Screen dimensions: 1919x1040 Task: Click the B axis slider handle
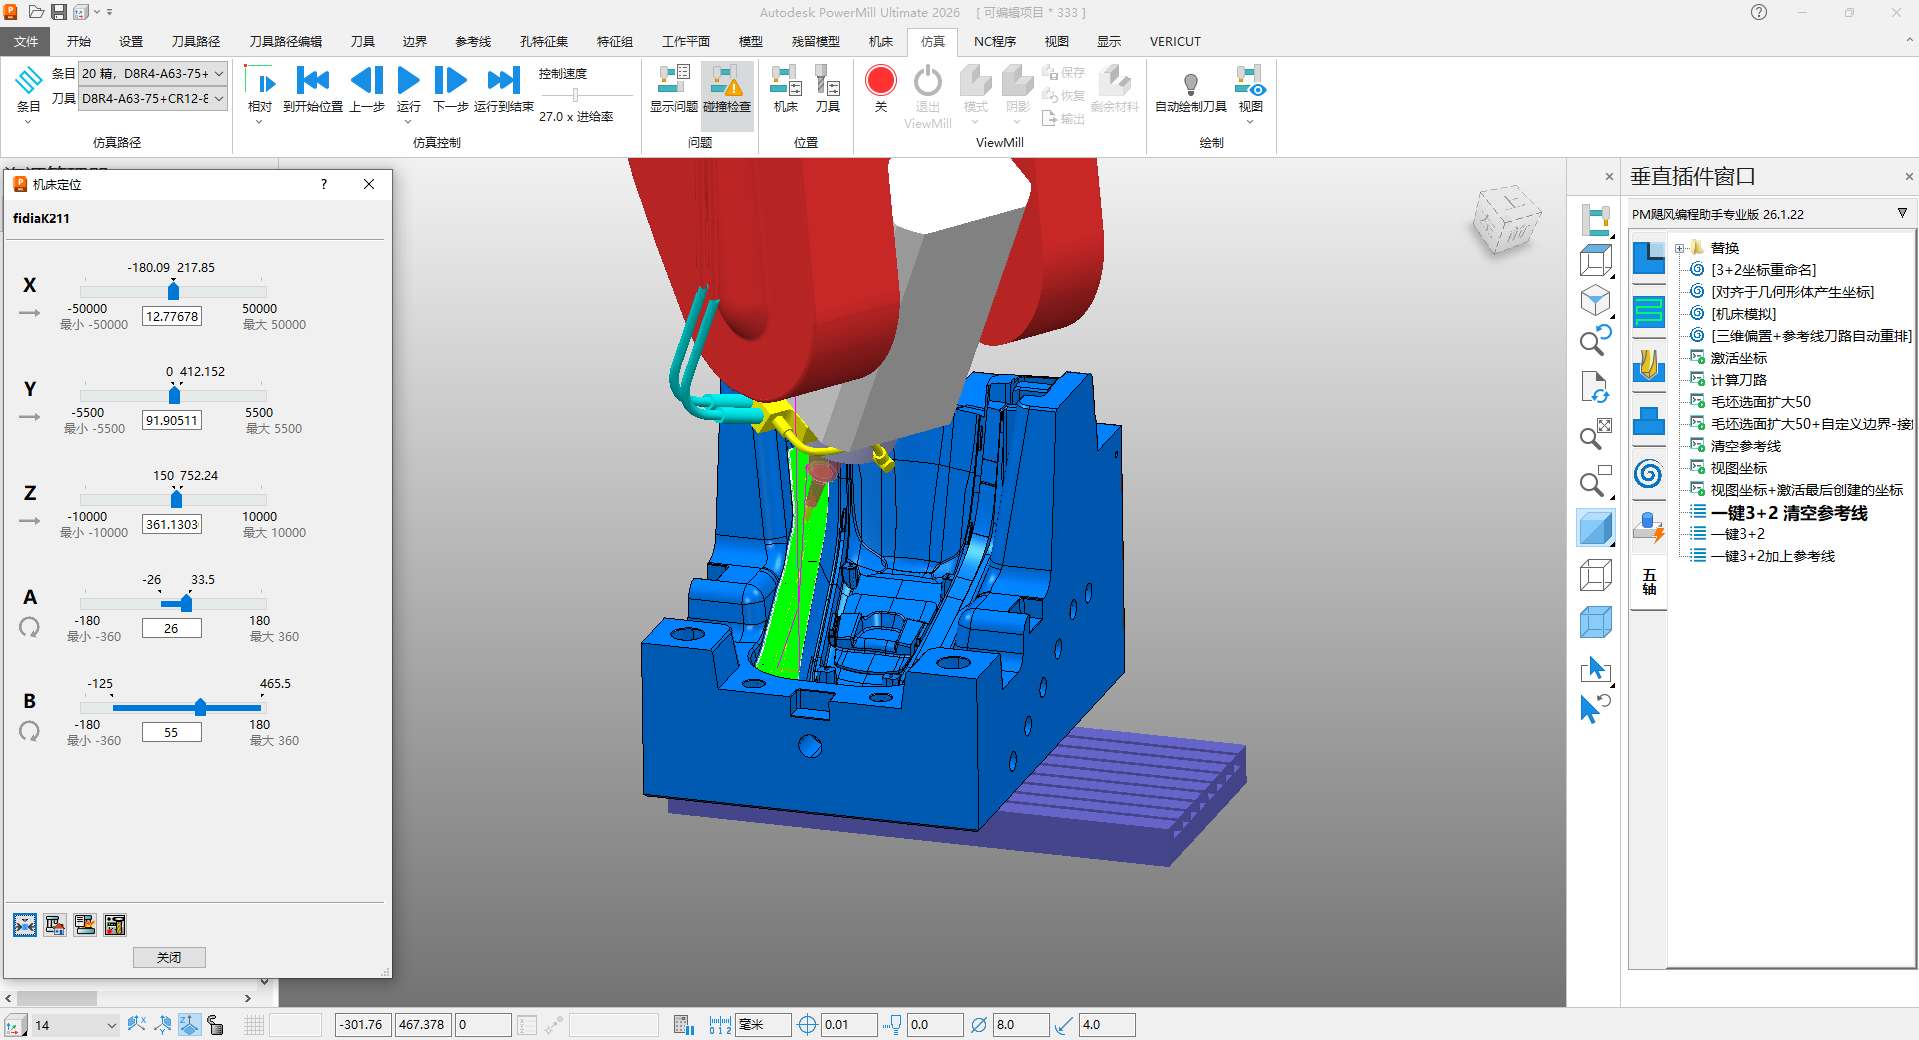coord(200,707)
